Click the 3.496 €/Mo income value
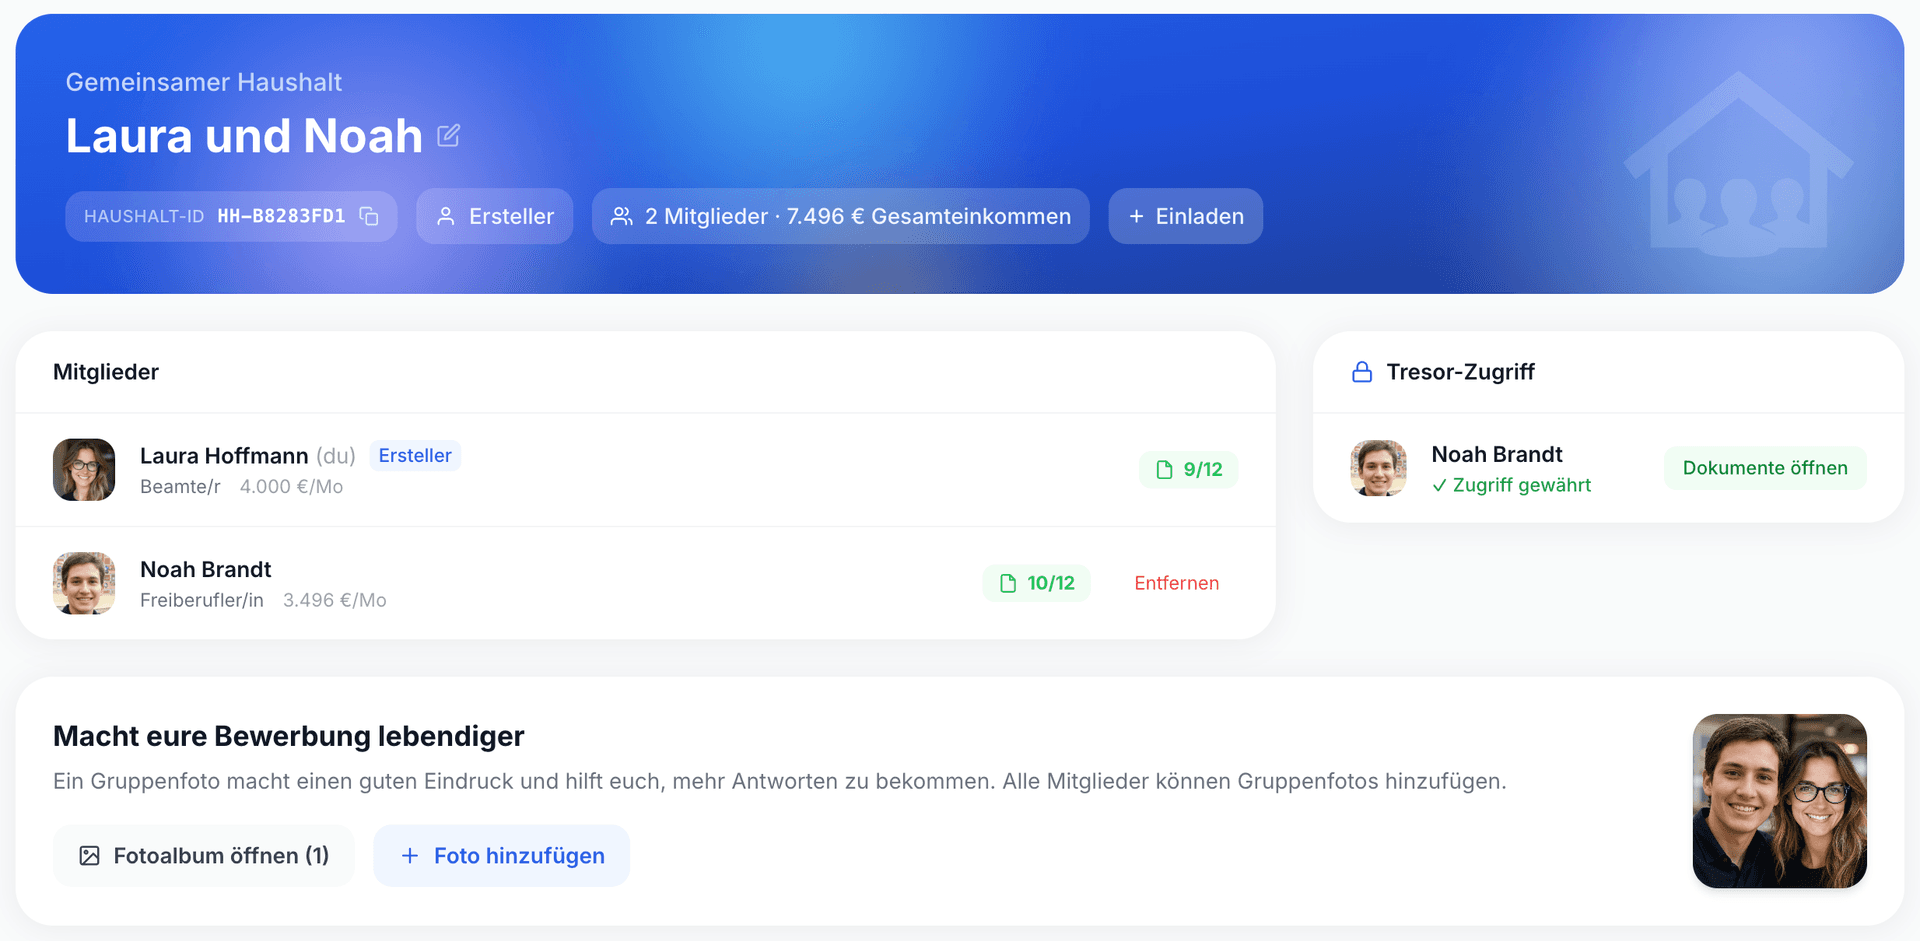1920x941 pixels. click(335, 600)
